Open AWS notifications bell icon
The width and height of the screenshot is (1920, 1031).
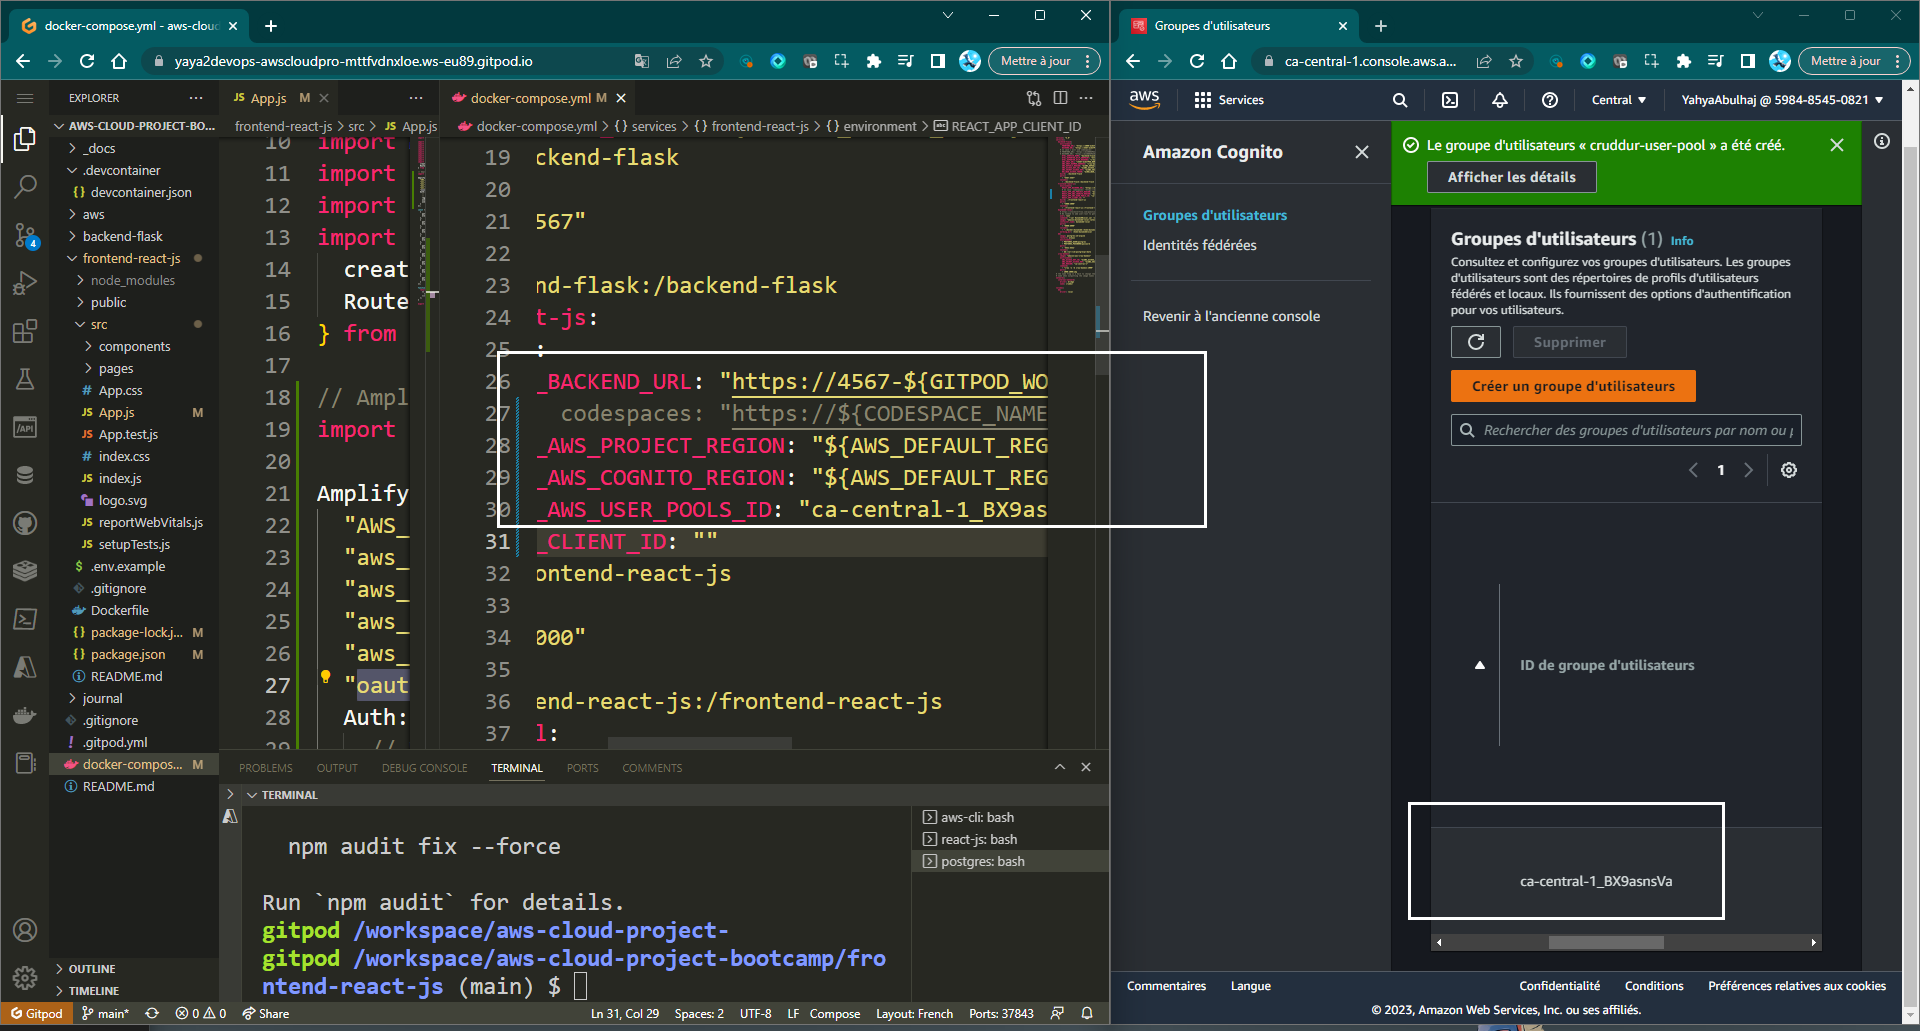1500,100
